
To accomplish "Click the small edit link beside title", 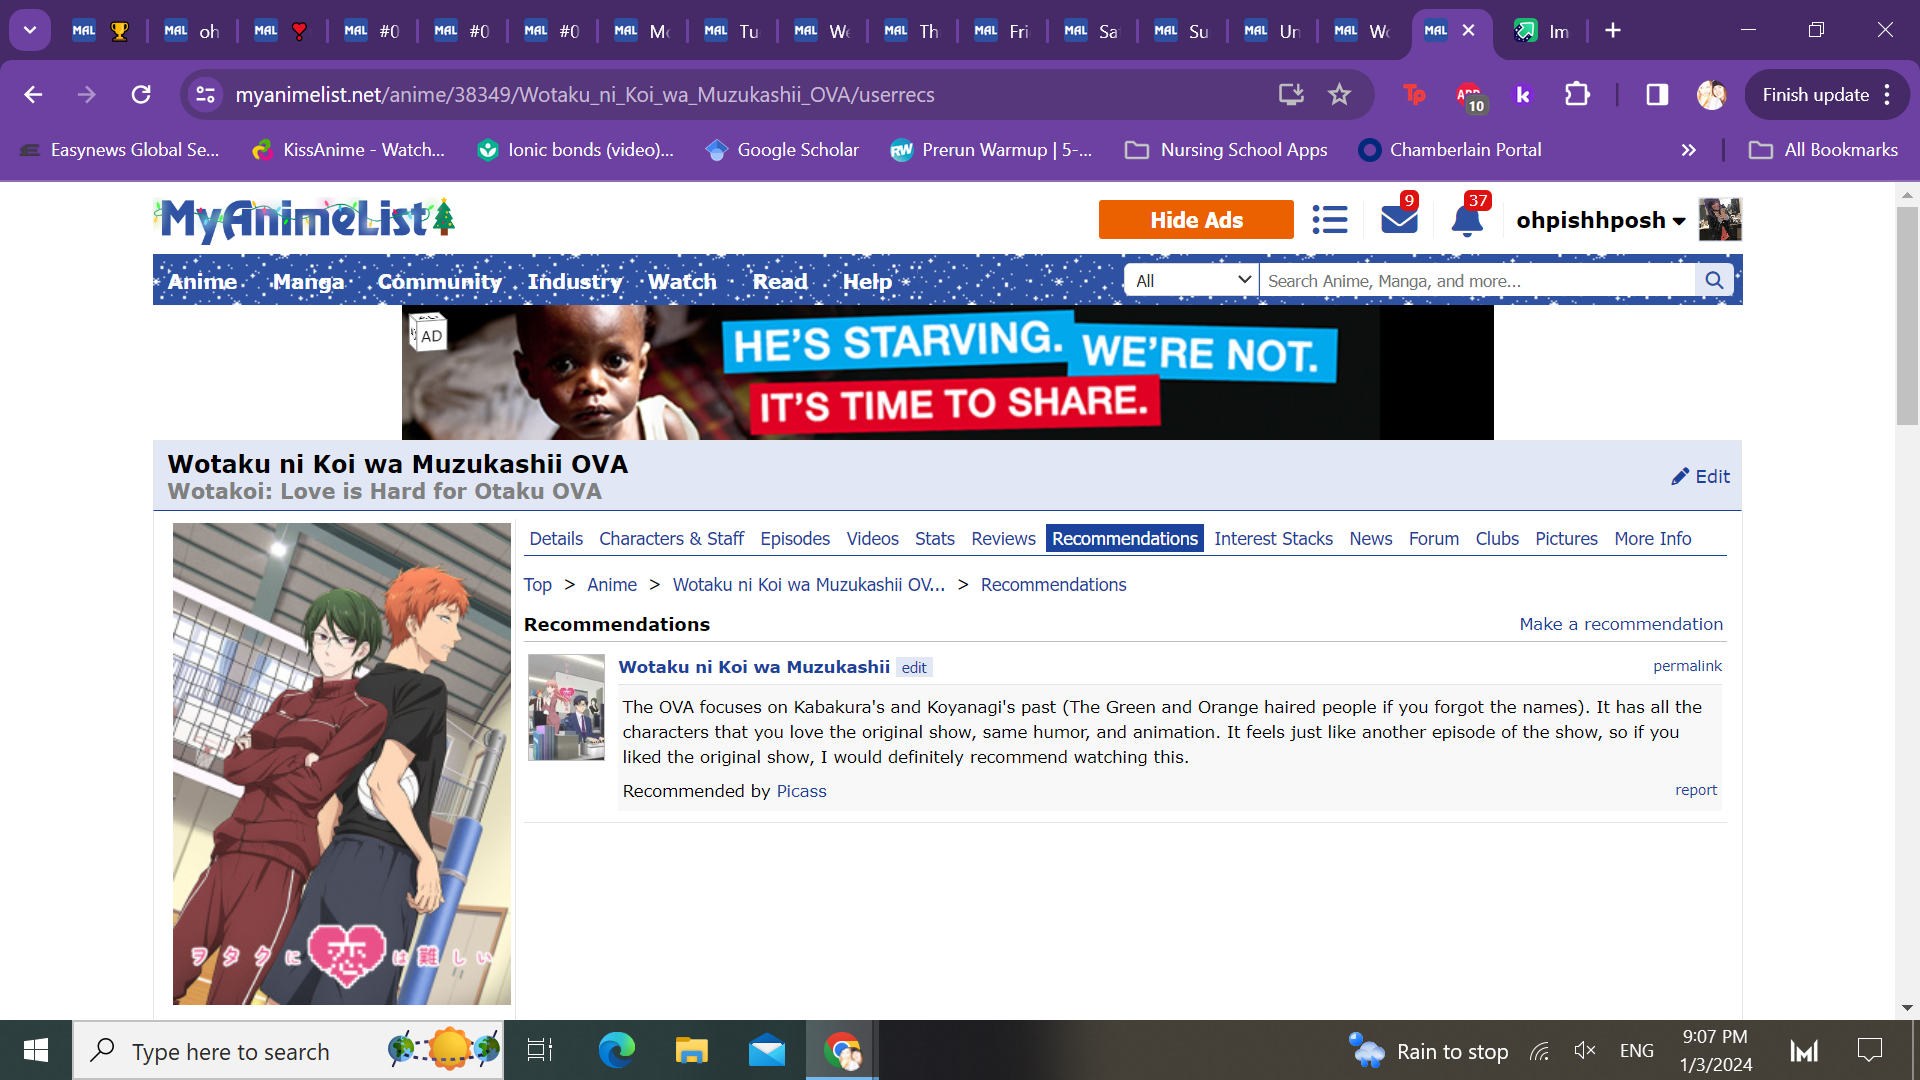I will [x=914, y=668].
